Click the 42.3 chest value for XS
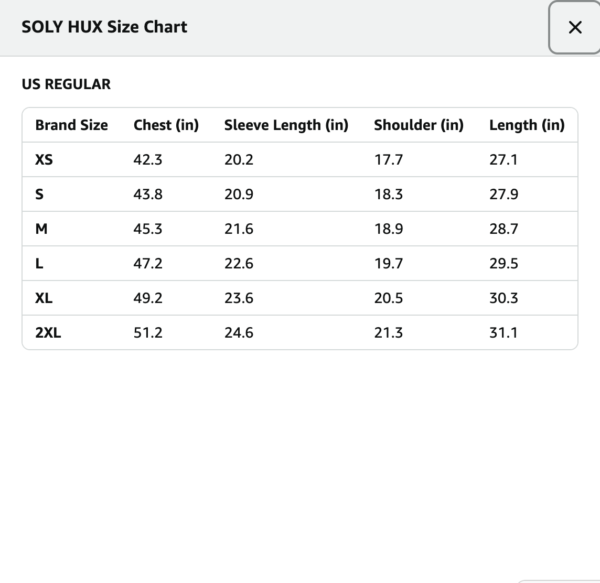The width and height of the screenshot is (600, 583). (x=148, y=159)
